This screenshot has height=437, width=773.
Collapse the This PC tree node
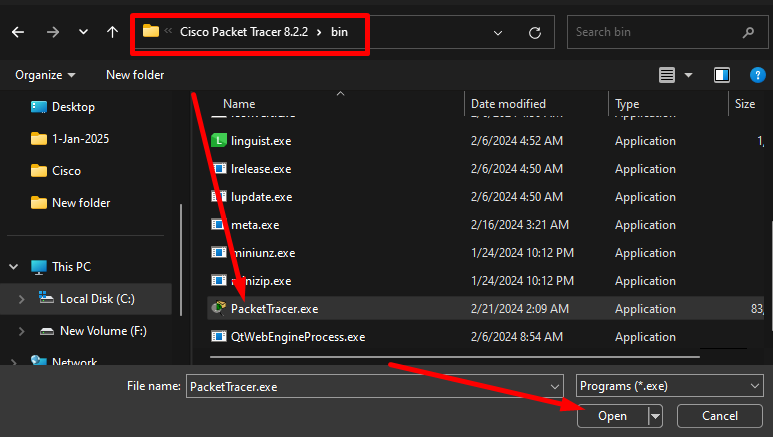point(14,267)
